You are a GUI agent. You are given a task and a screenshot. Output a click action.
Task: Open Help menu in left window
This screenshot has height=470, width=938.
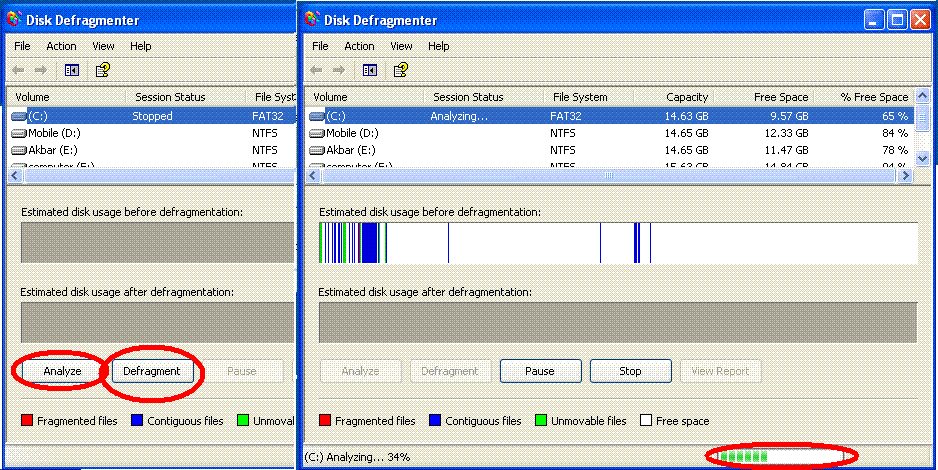point(141,46)
